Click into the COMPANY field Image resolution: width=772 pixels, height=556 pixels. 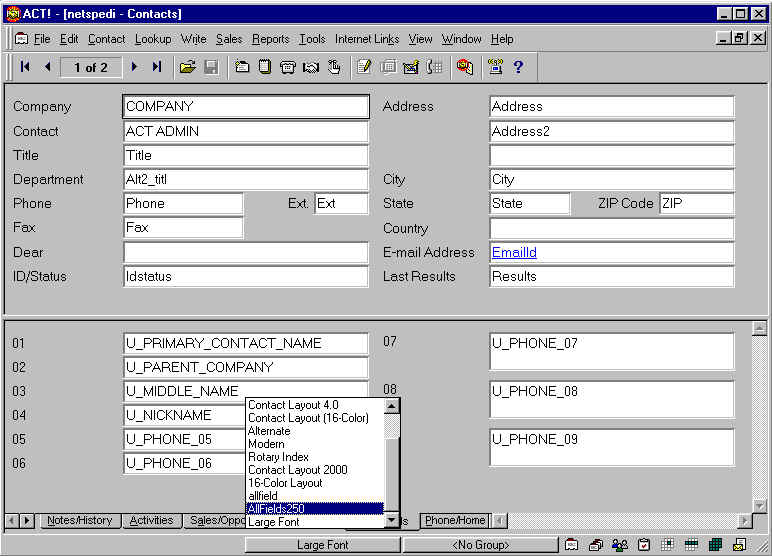246,106
